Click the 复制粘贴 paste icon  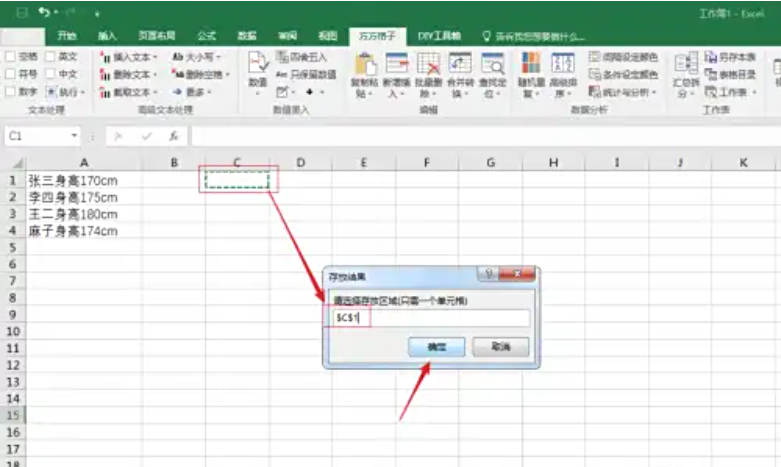[365, 64]
